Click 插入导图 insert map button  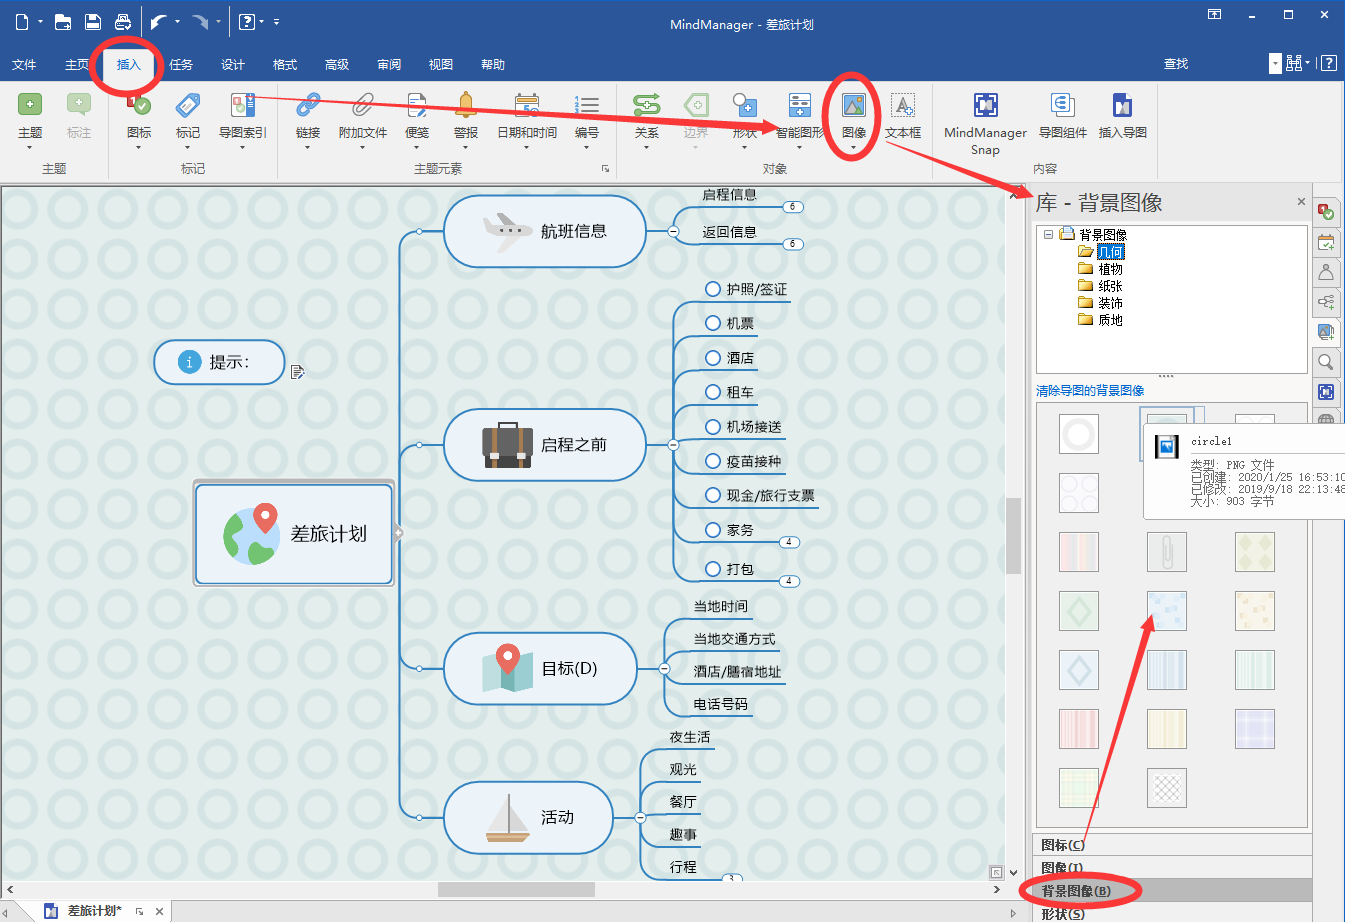(x=1122, y=115)
